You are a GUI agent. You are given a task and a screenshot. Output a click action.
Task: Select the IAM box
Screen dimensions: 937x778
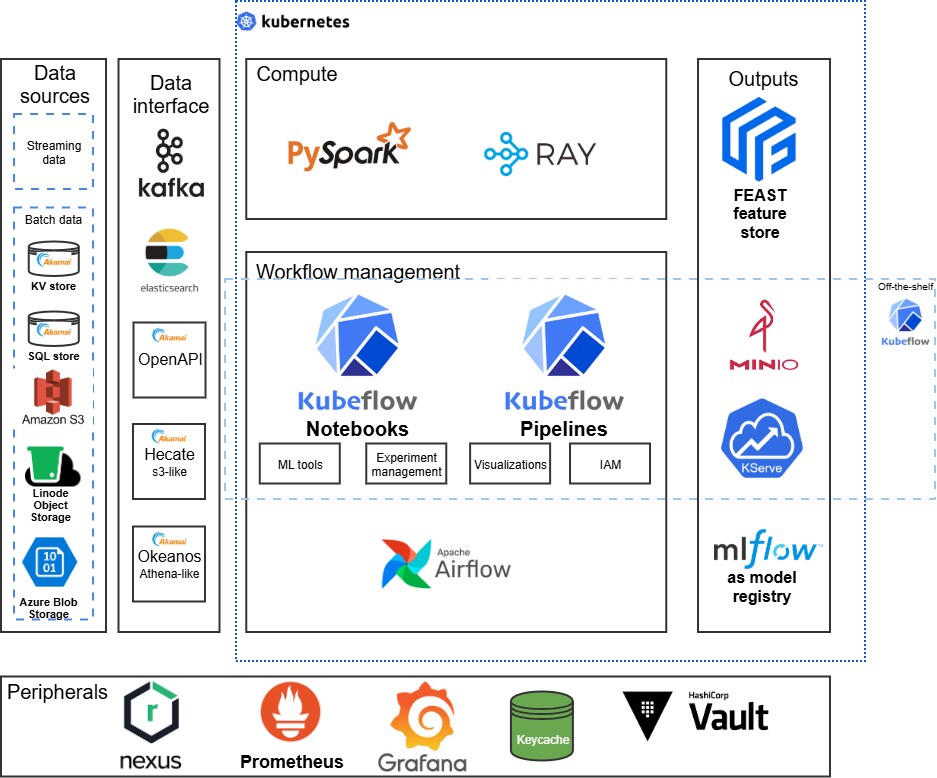click(610, 464)
